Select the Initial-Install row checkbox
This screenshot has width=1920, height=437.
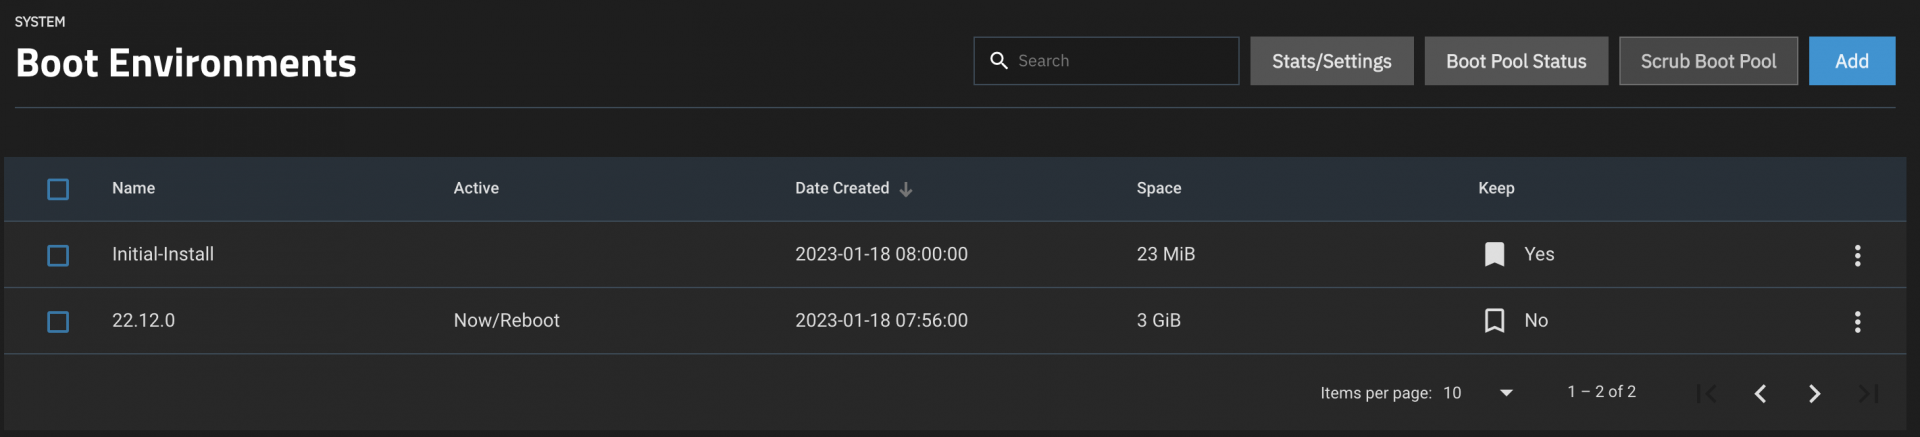[58, 256]
